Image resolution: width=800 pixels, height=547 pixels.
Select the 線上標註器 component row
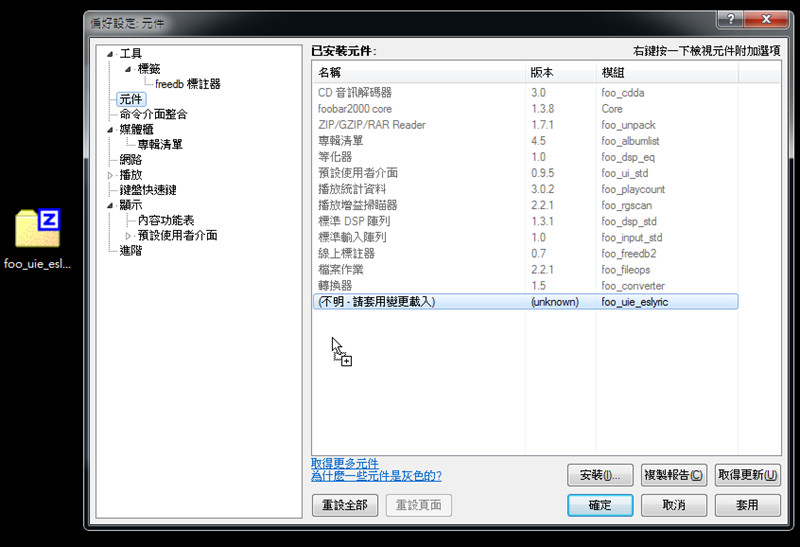point(526,254)
